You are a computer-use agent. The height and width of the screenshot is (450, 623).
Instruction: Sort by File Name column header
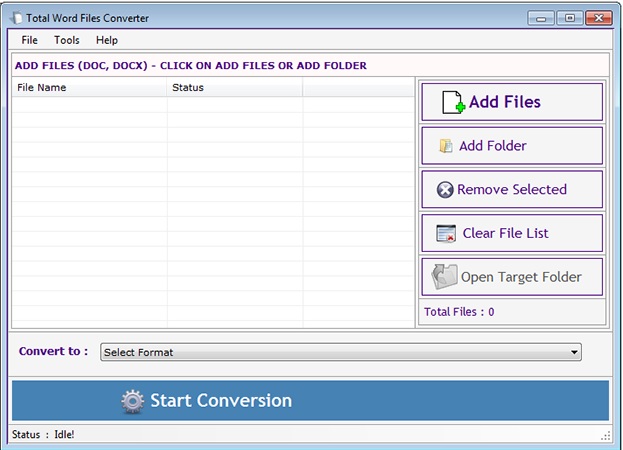click(x=89, y=87)
